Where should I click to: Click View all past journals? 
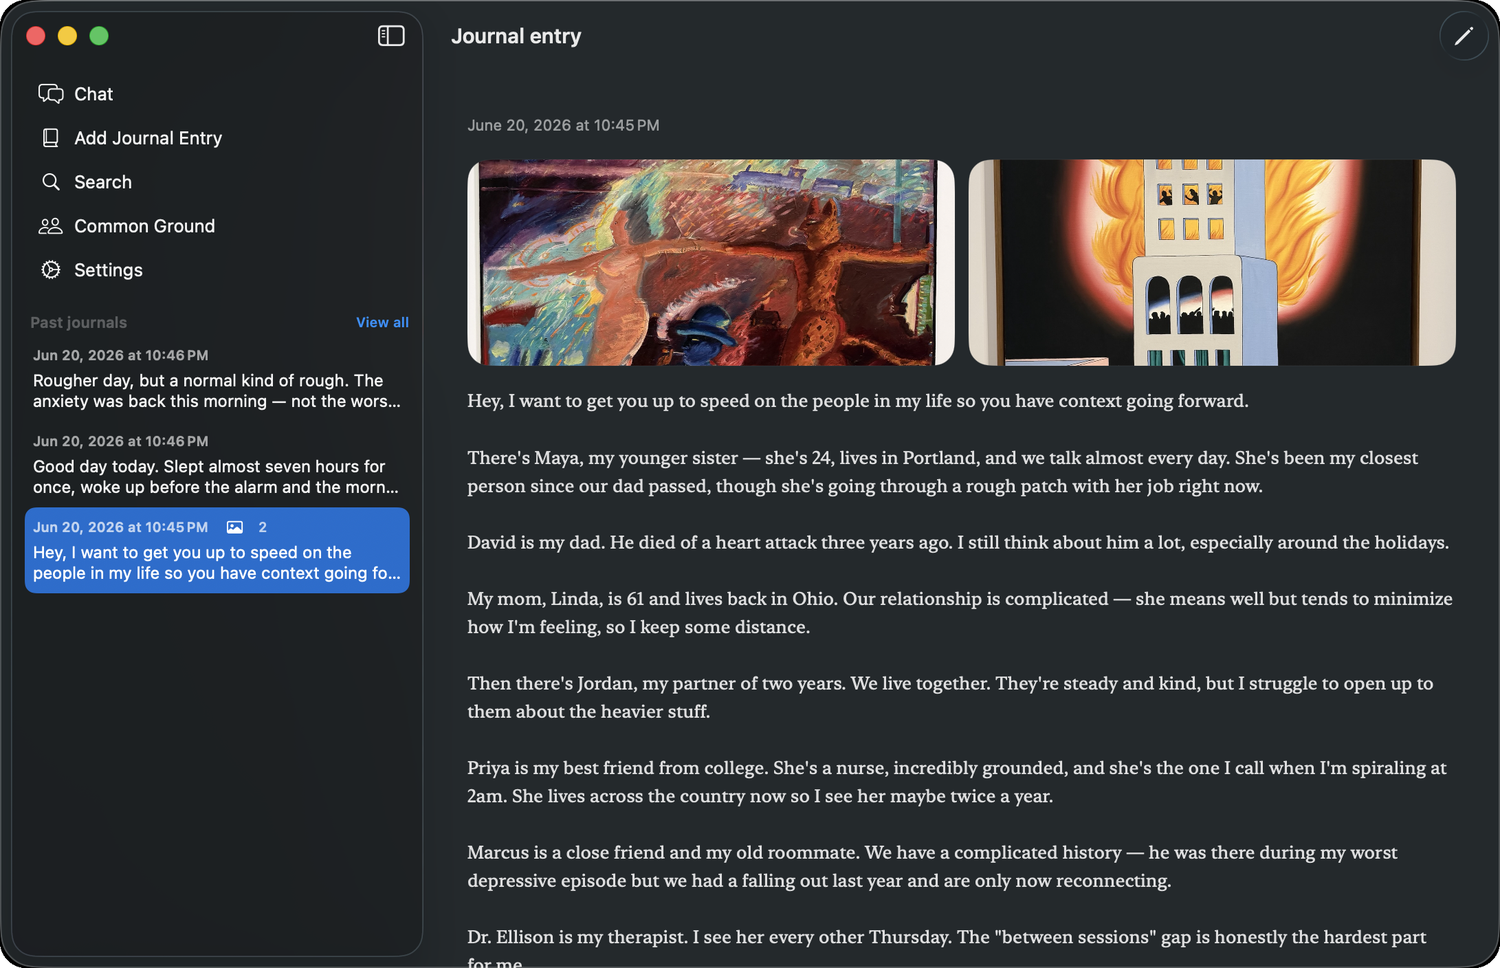click(x=382, y=322)
